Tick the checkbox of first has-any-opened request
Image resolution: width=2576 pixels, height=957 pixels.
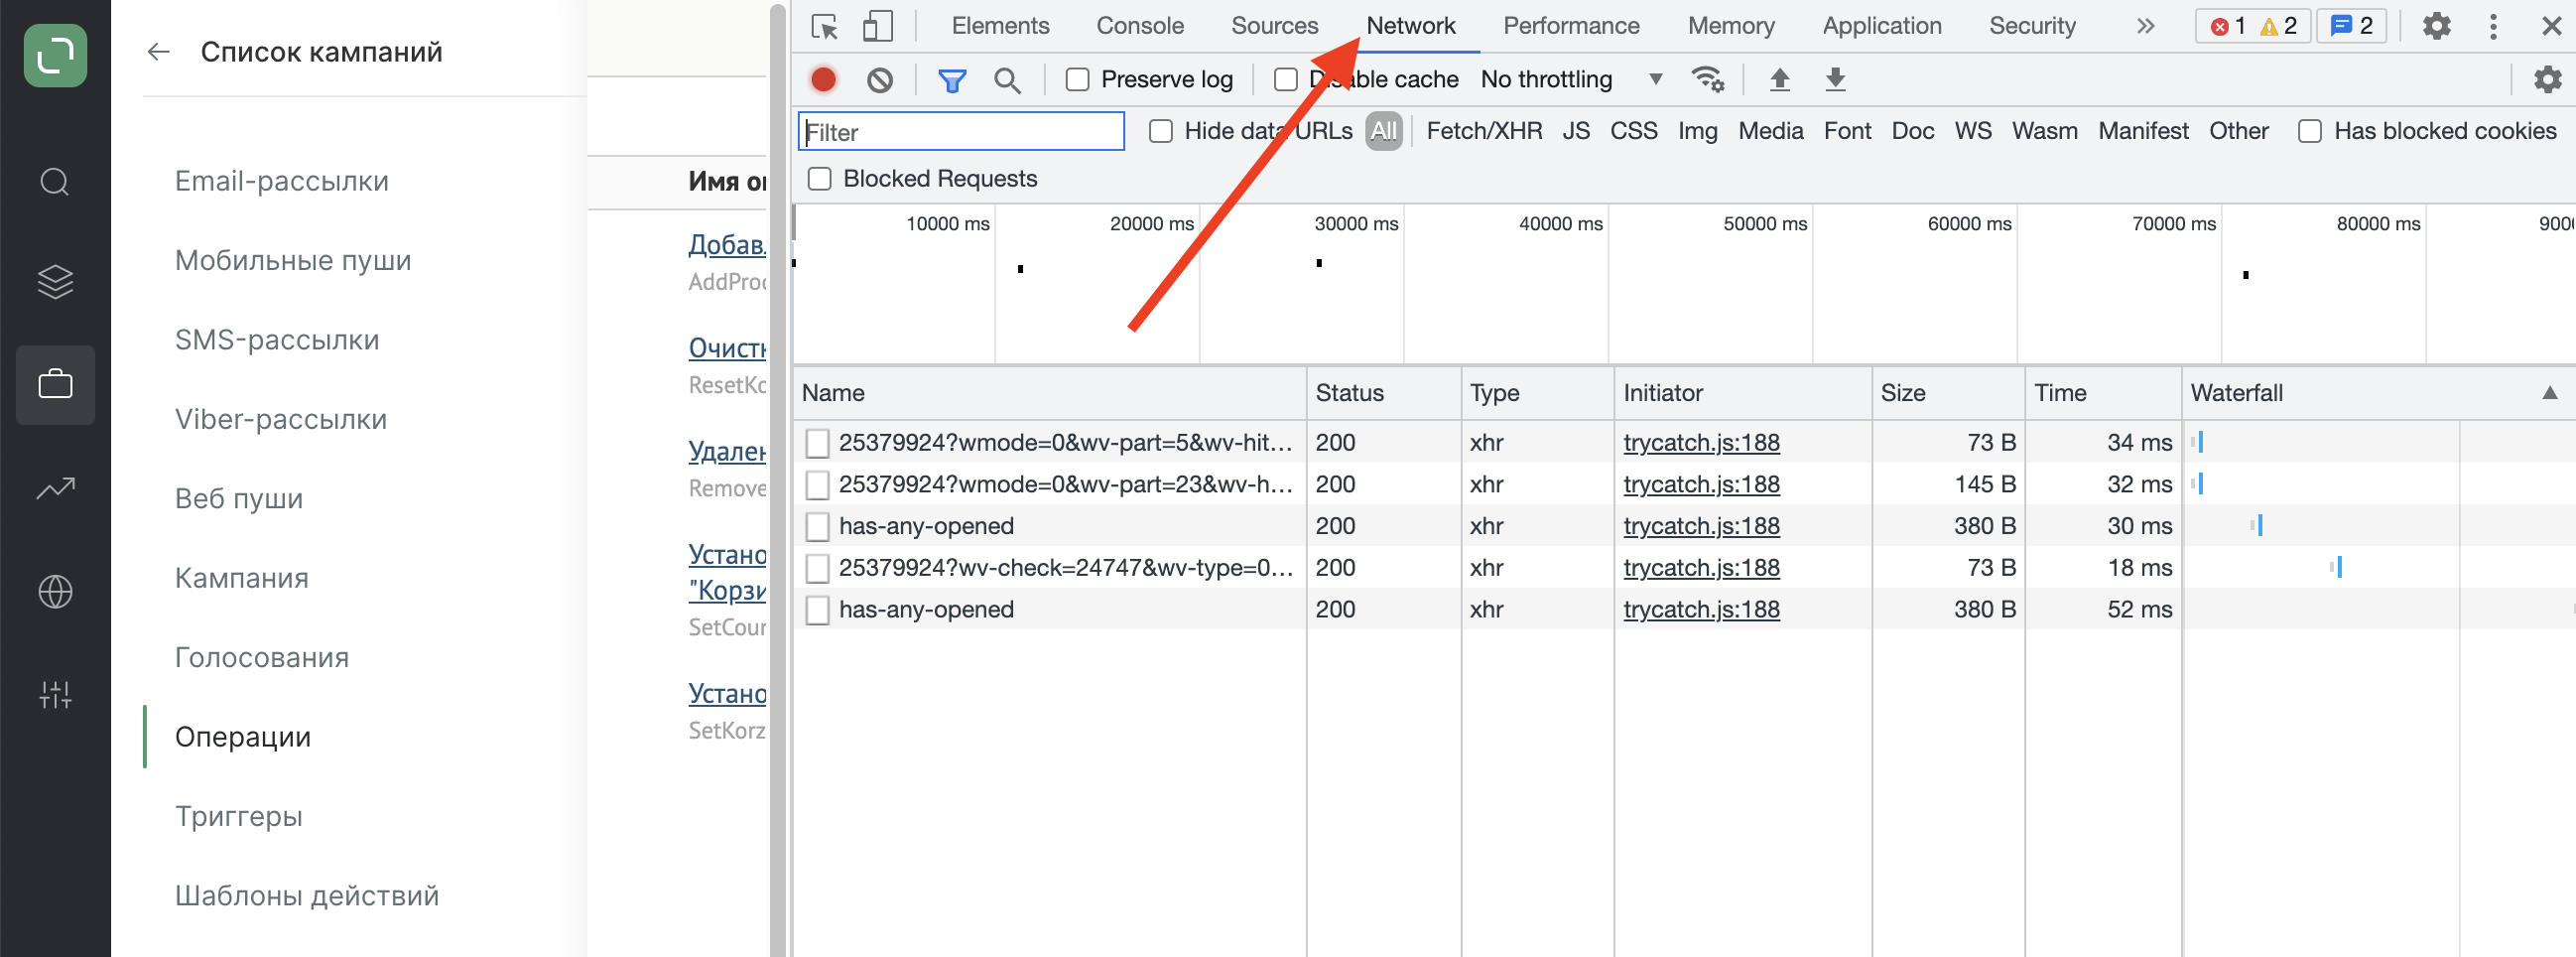pos(817,527)
